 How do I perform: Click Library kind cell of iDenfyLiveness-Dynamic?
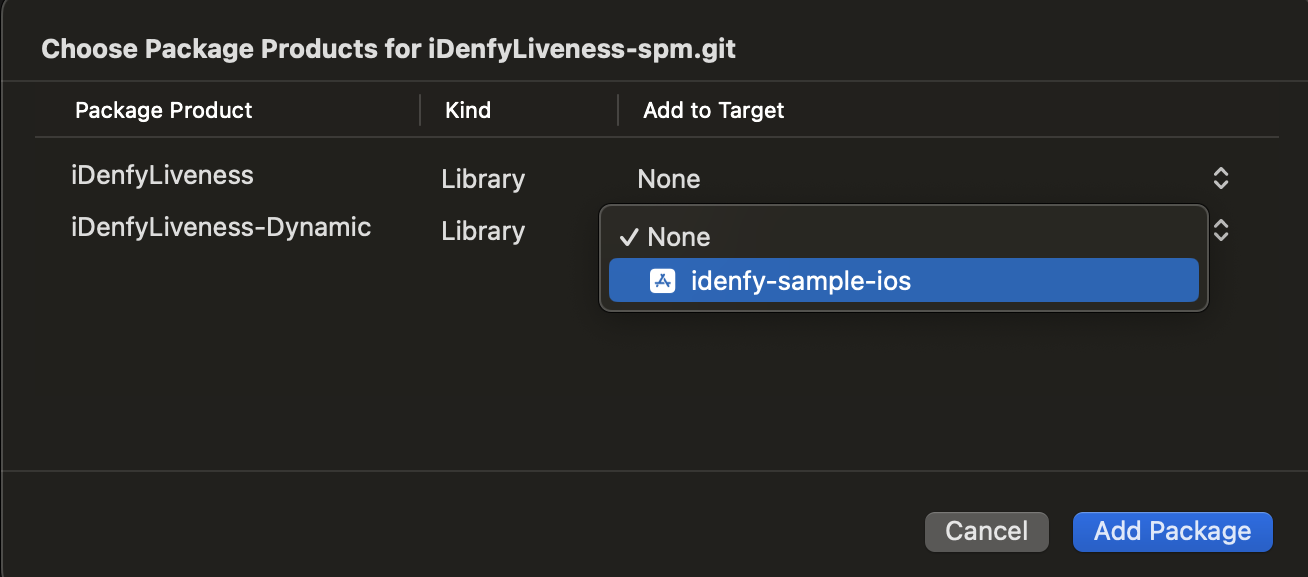coord(483,231)
